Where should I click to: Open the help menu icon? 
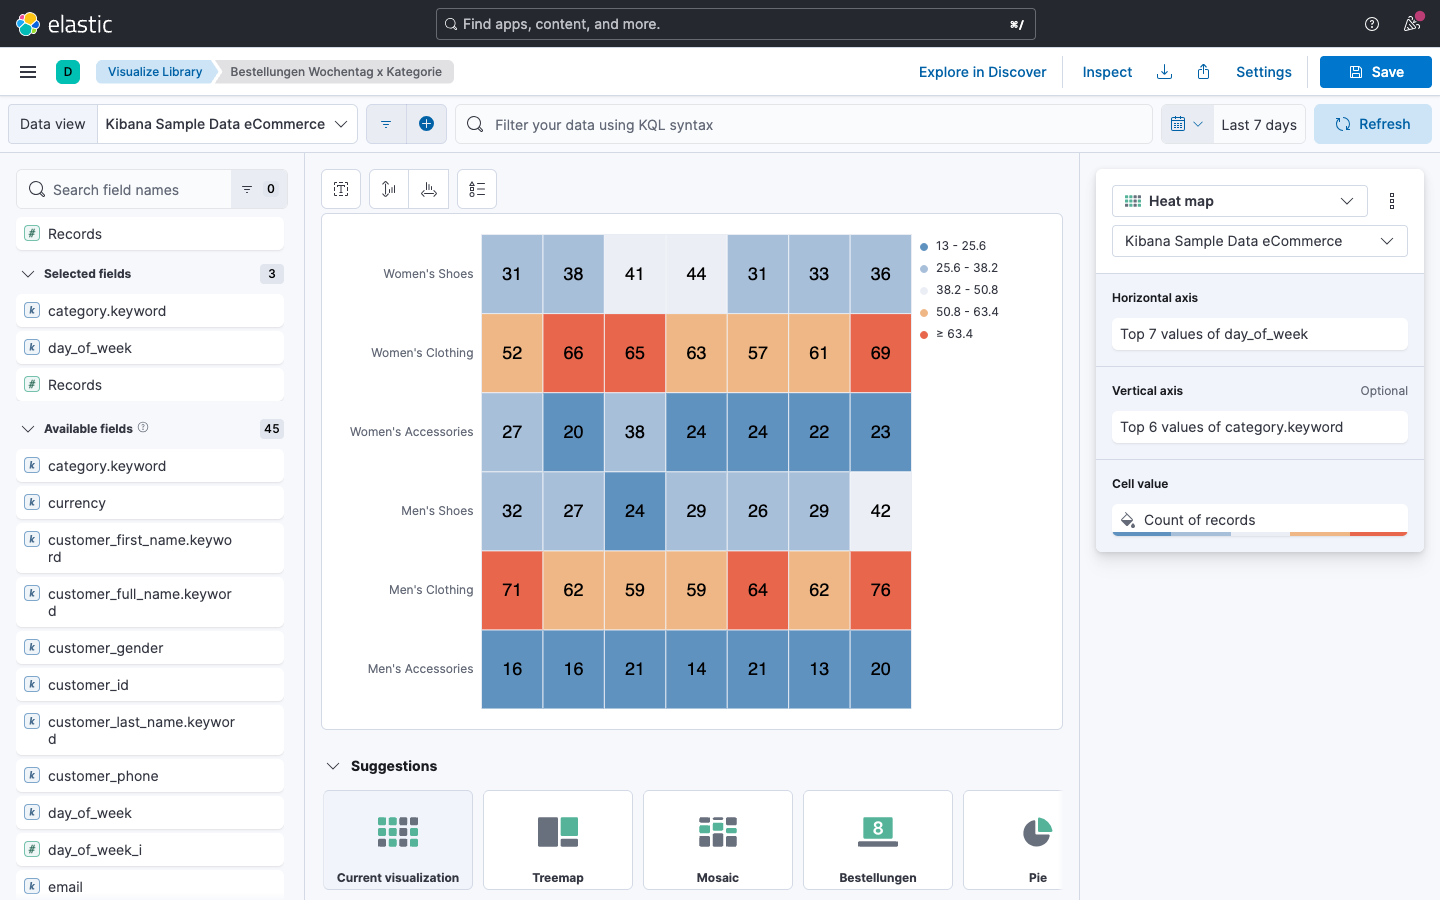(x=1372, y=24)
